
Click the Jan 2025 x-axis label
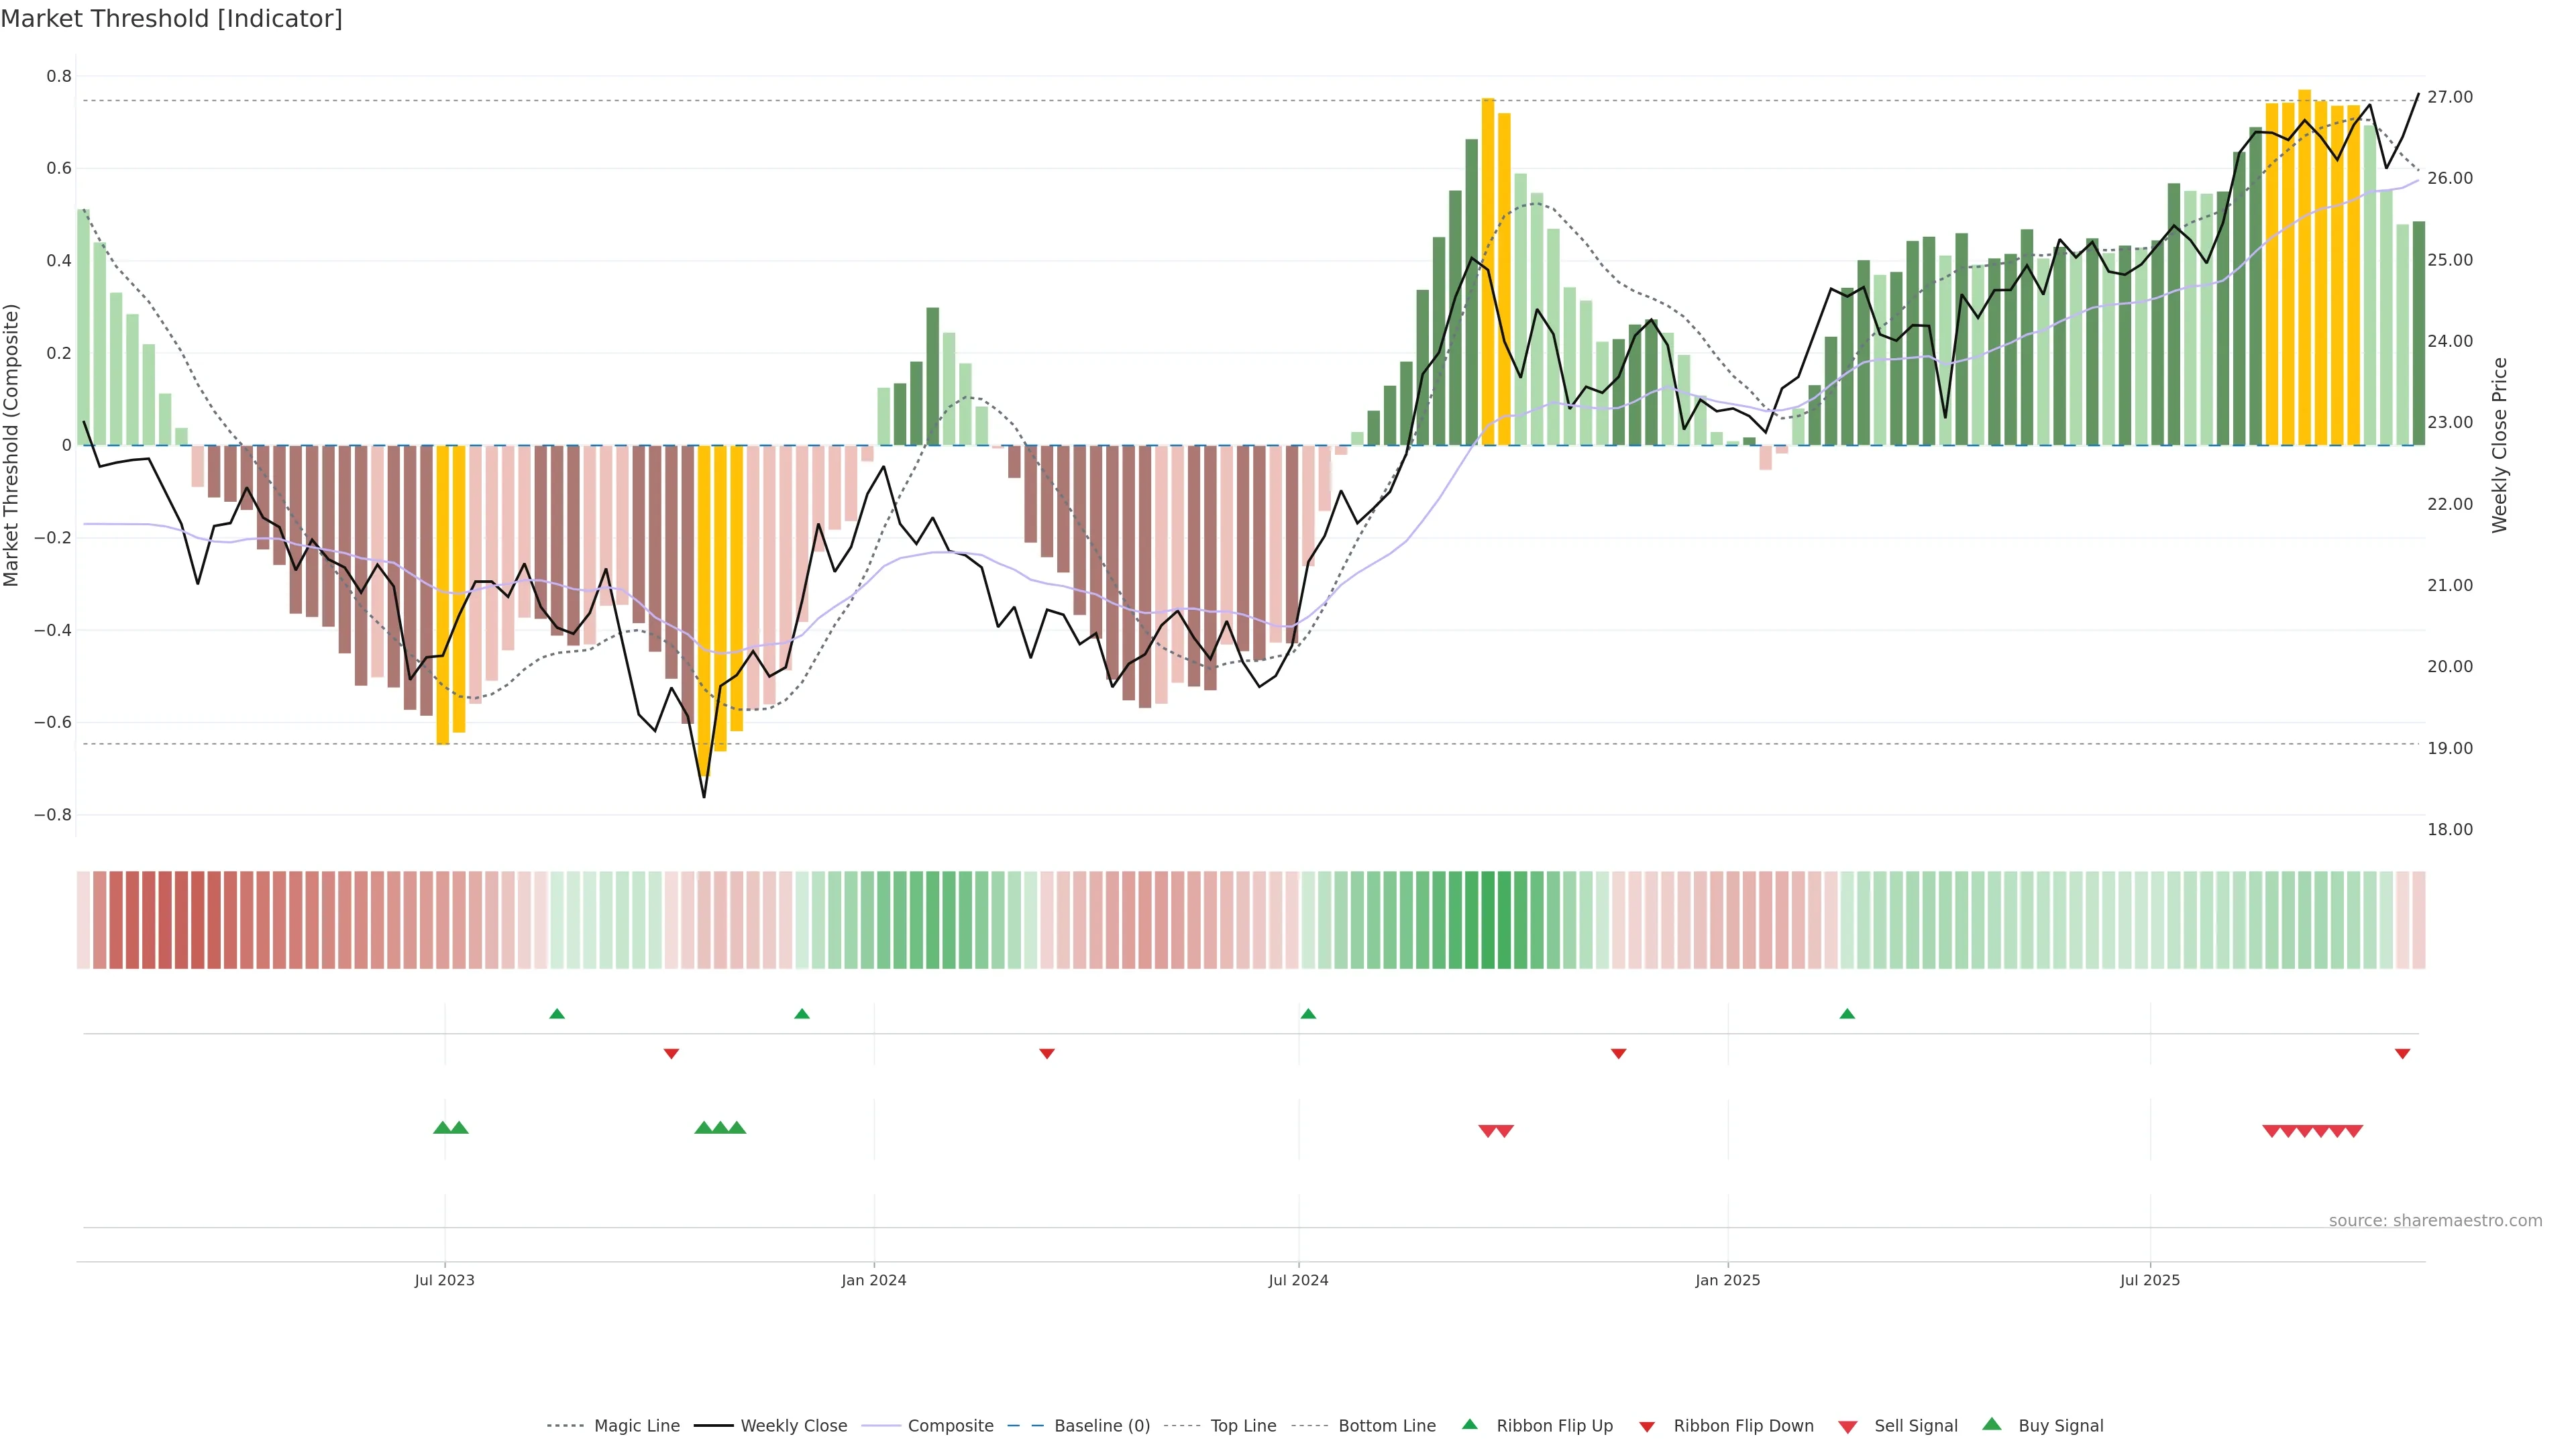[x=1727, y=1280]
